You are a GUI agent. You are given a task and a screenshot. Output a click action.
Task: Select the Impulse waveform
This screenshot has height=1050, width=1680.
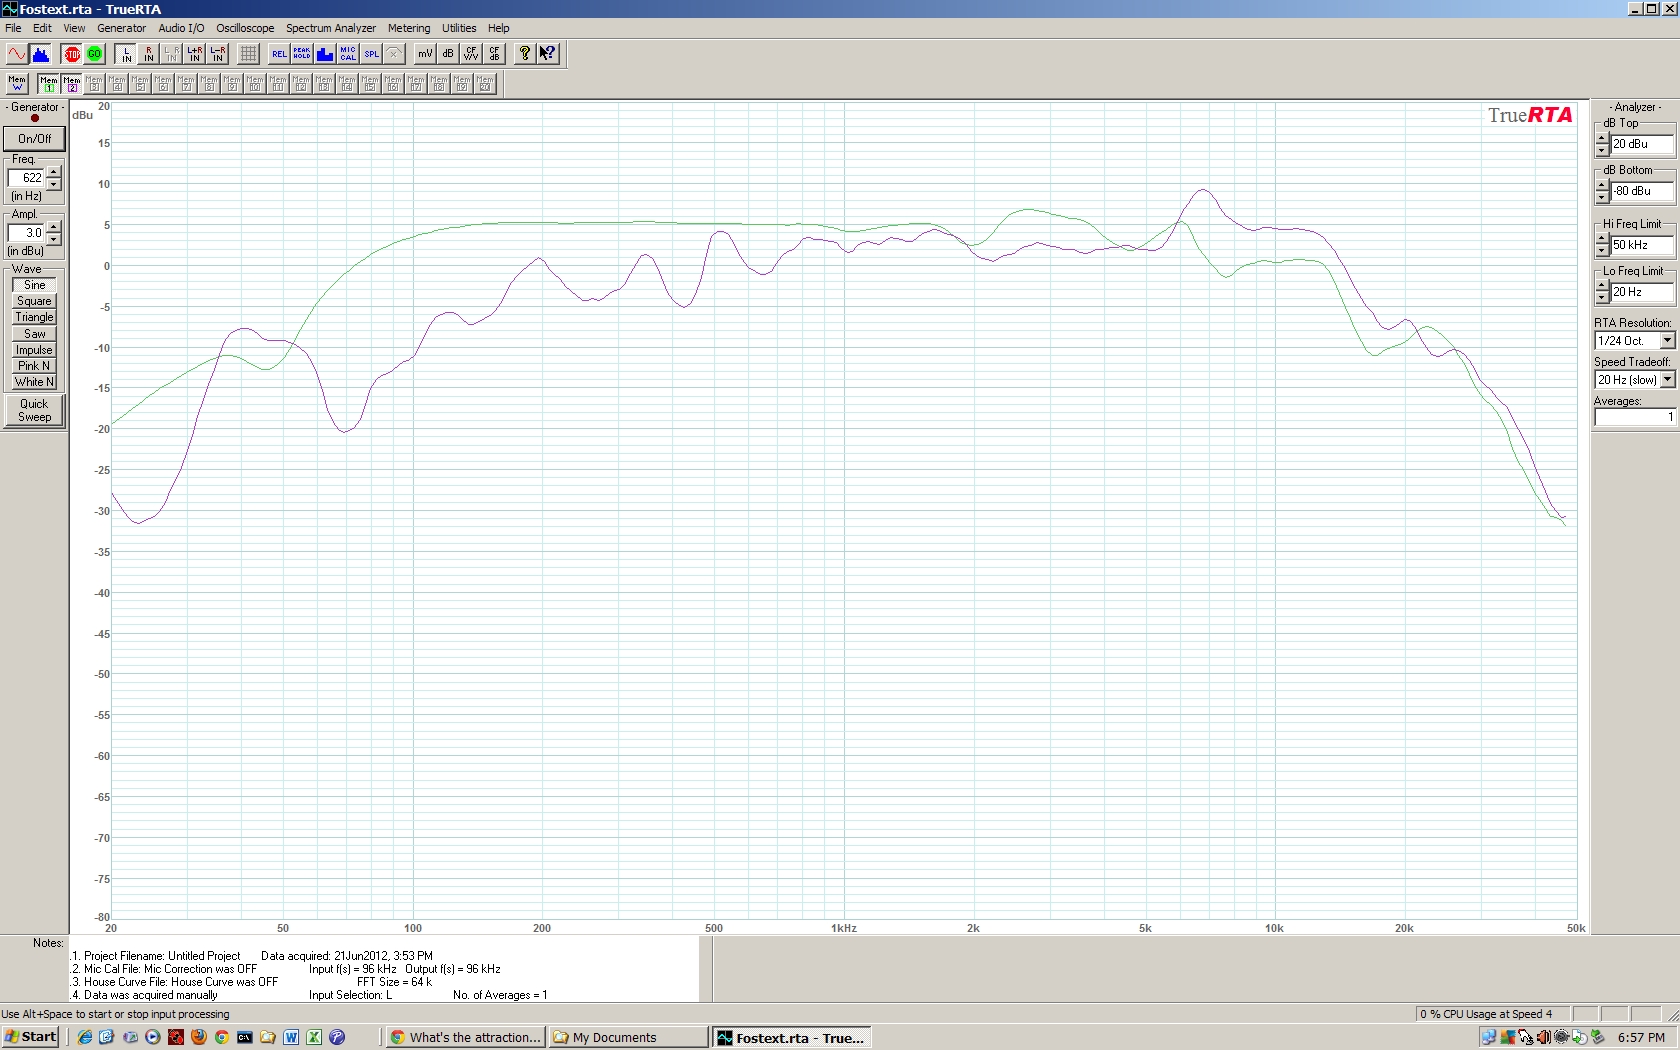(x=34, y=350)
